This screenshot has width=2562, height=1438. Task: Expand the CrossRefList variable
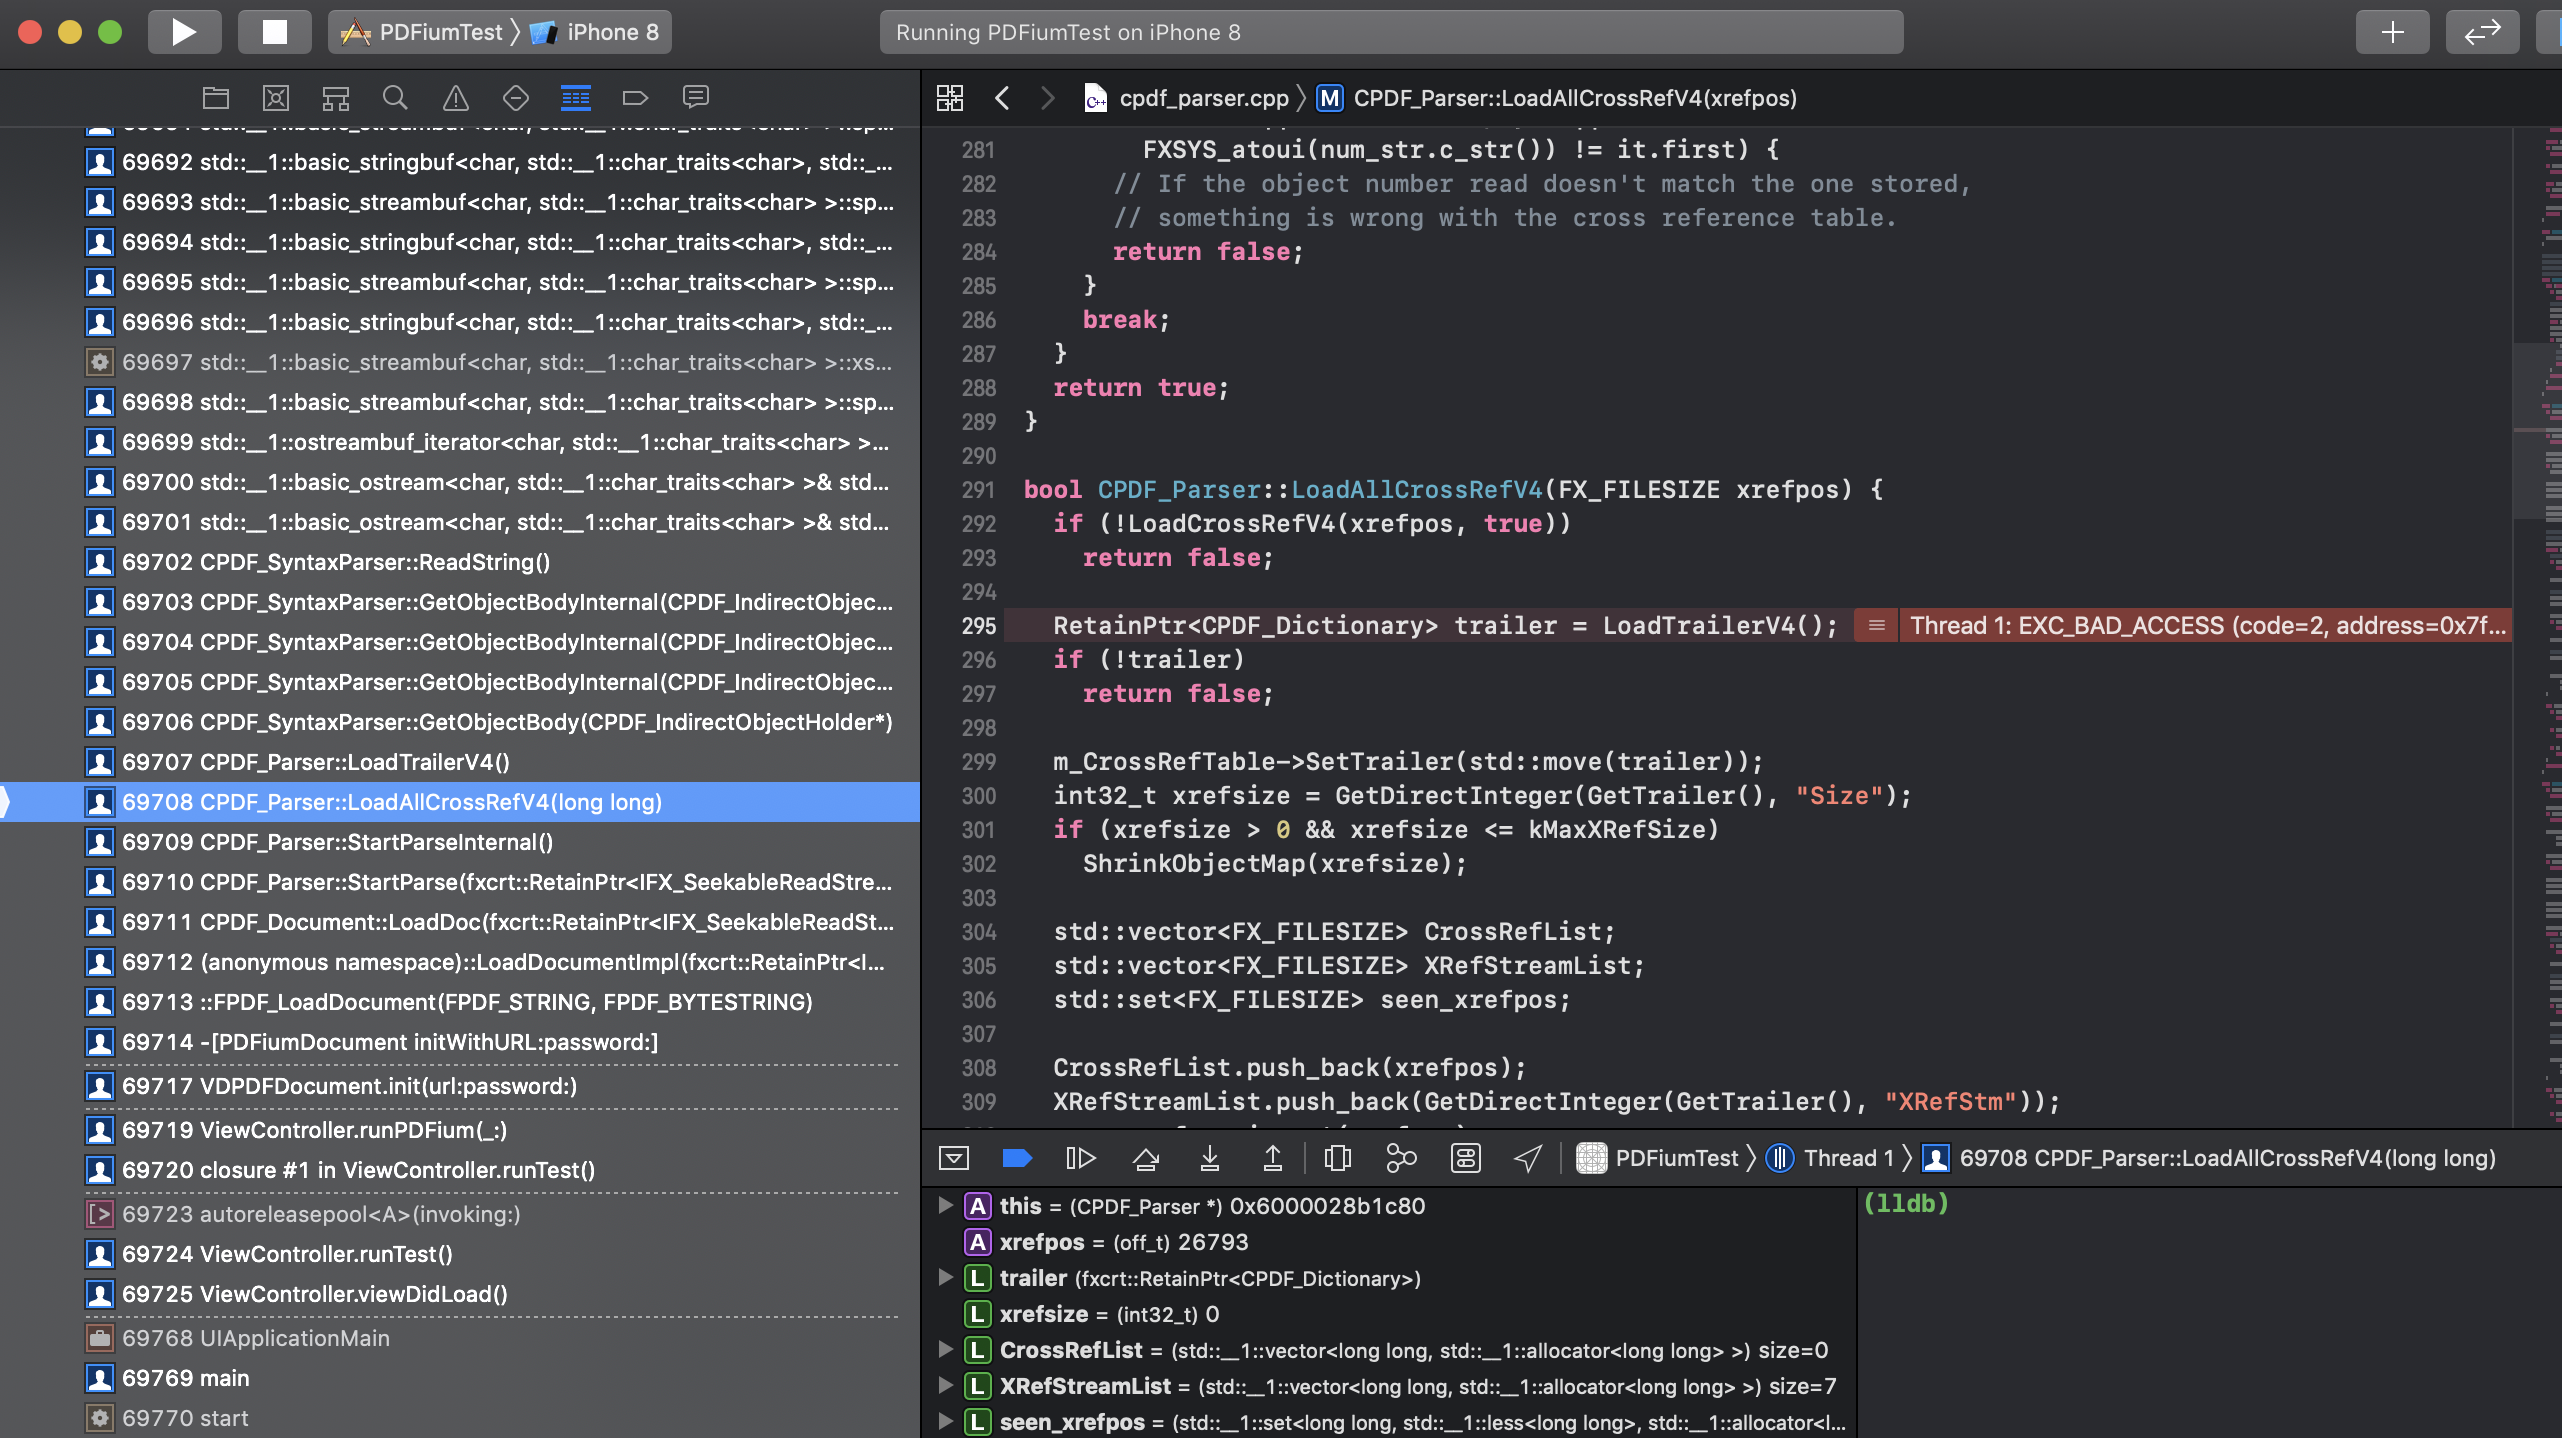(945, 1350)
